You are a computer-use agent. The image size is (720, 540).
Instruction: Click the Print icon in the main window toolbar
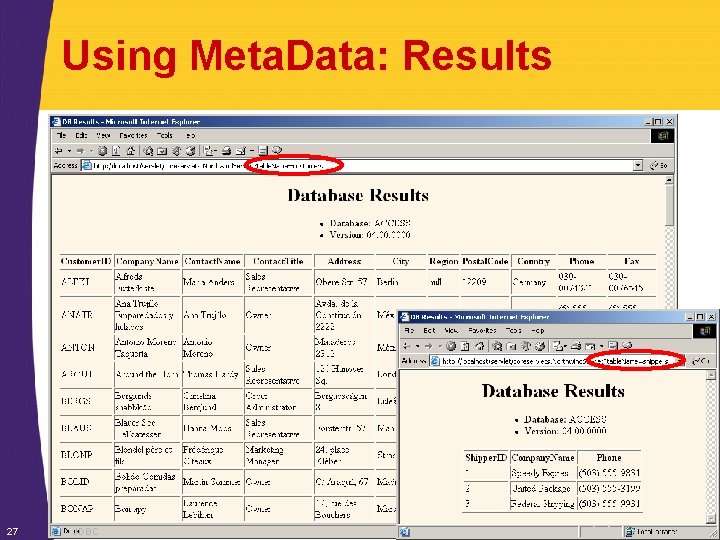click(226, 151)
